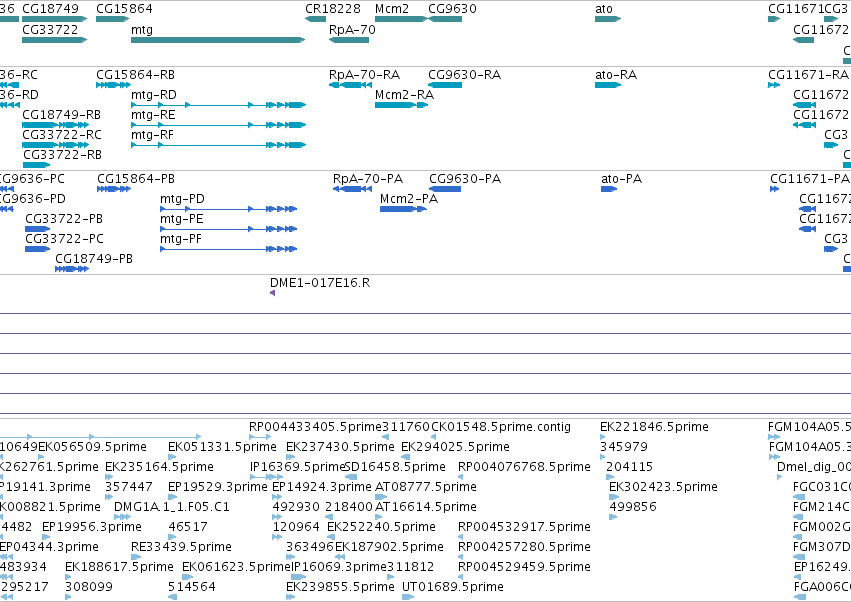The height and width of the screenshot is (602, 851).
Task: Select transcript CG18749-RB
Action: click(62, 115)
